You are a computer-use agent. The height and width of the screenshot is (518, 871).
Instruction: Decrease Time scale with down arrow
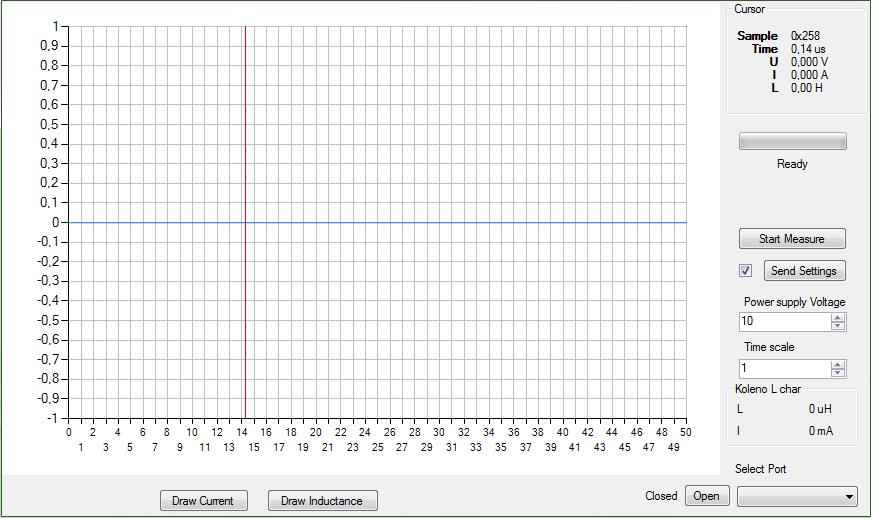tap(838, 373)
